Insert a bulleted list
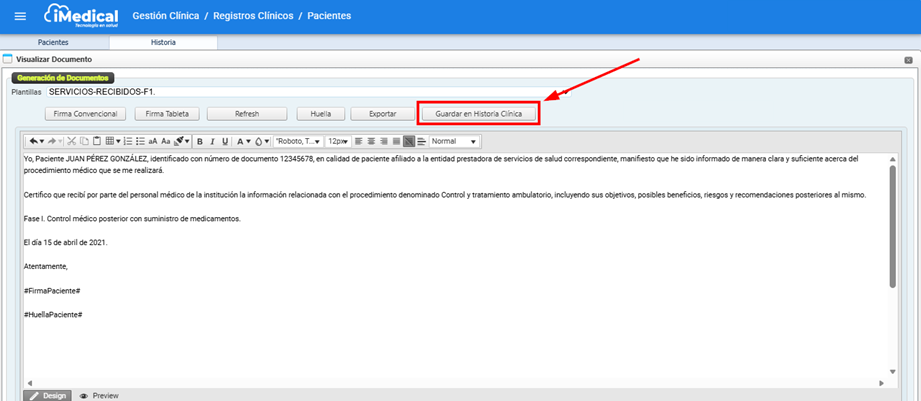921x401 pixels. tap(140, 141)
